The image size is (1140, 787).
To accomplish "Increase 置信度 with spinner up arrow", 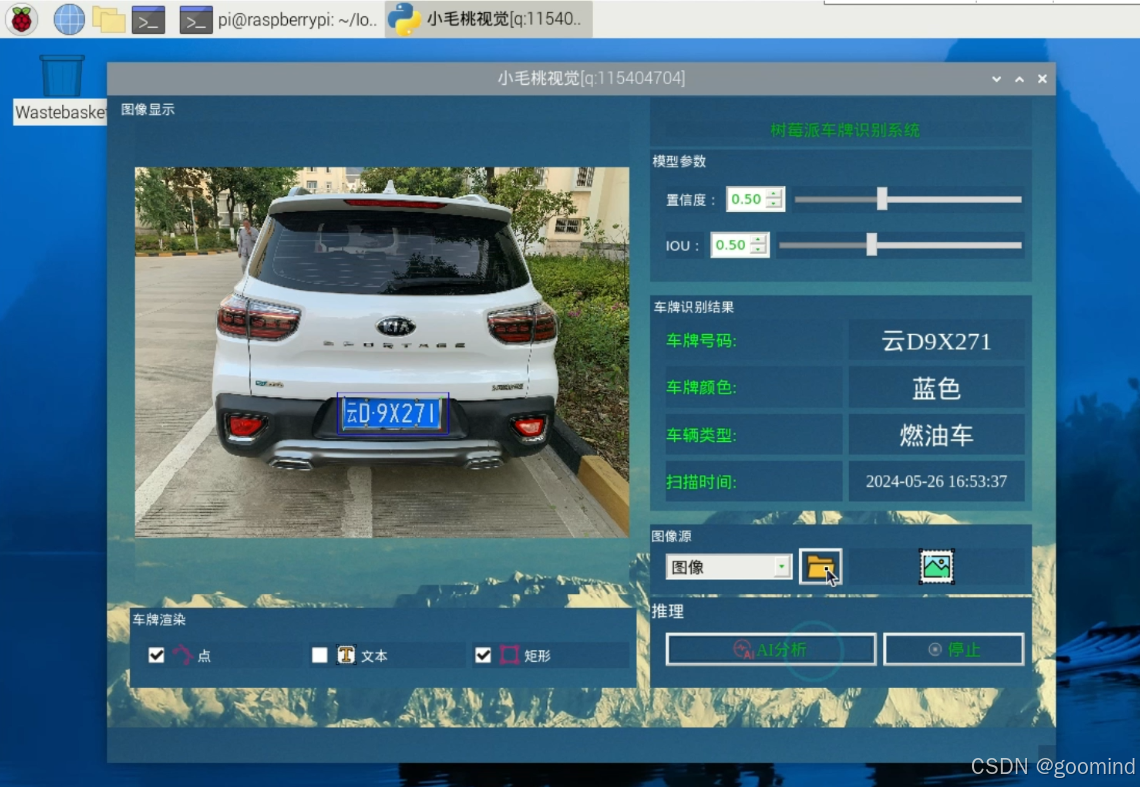I will pos(774,194).
